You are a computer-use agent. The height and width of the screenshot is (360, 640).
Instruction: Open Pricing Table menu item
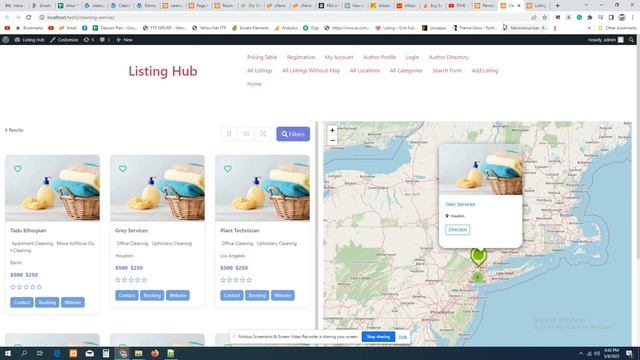tap(262, 57)
